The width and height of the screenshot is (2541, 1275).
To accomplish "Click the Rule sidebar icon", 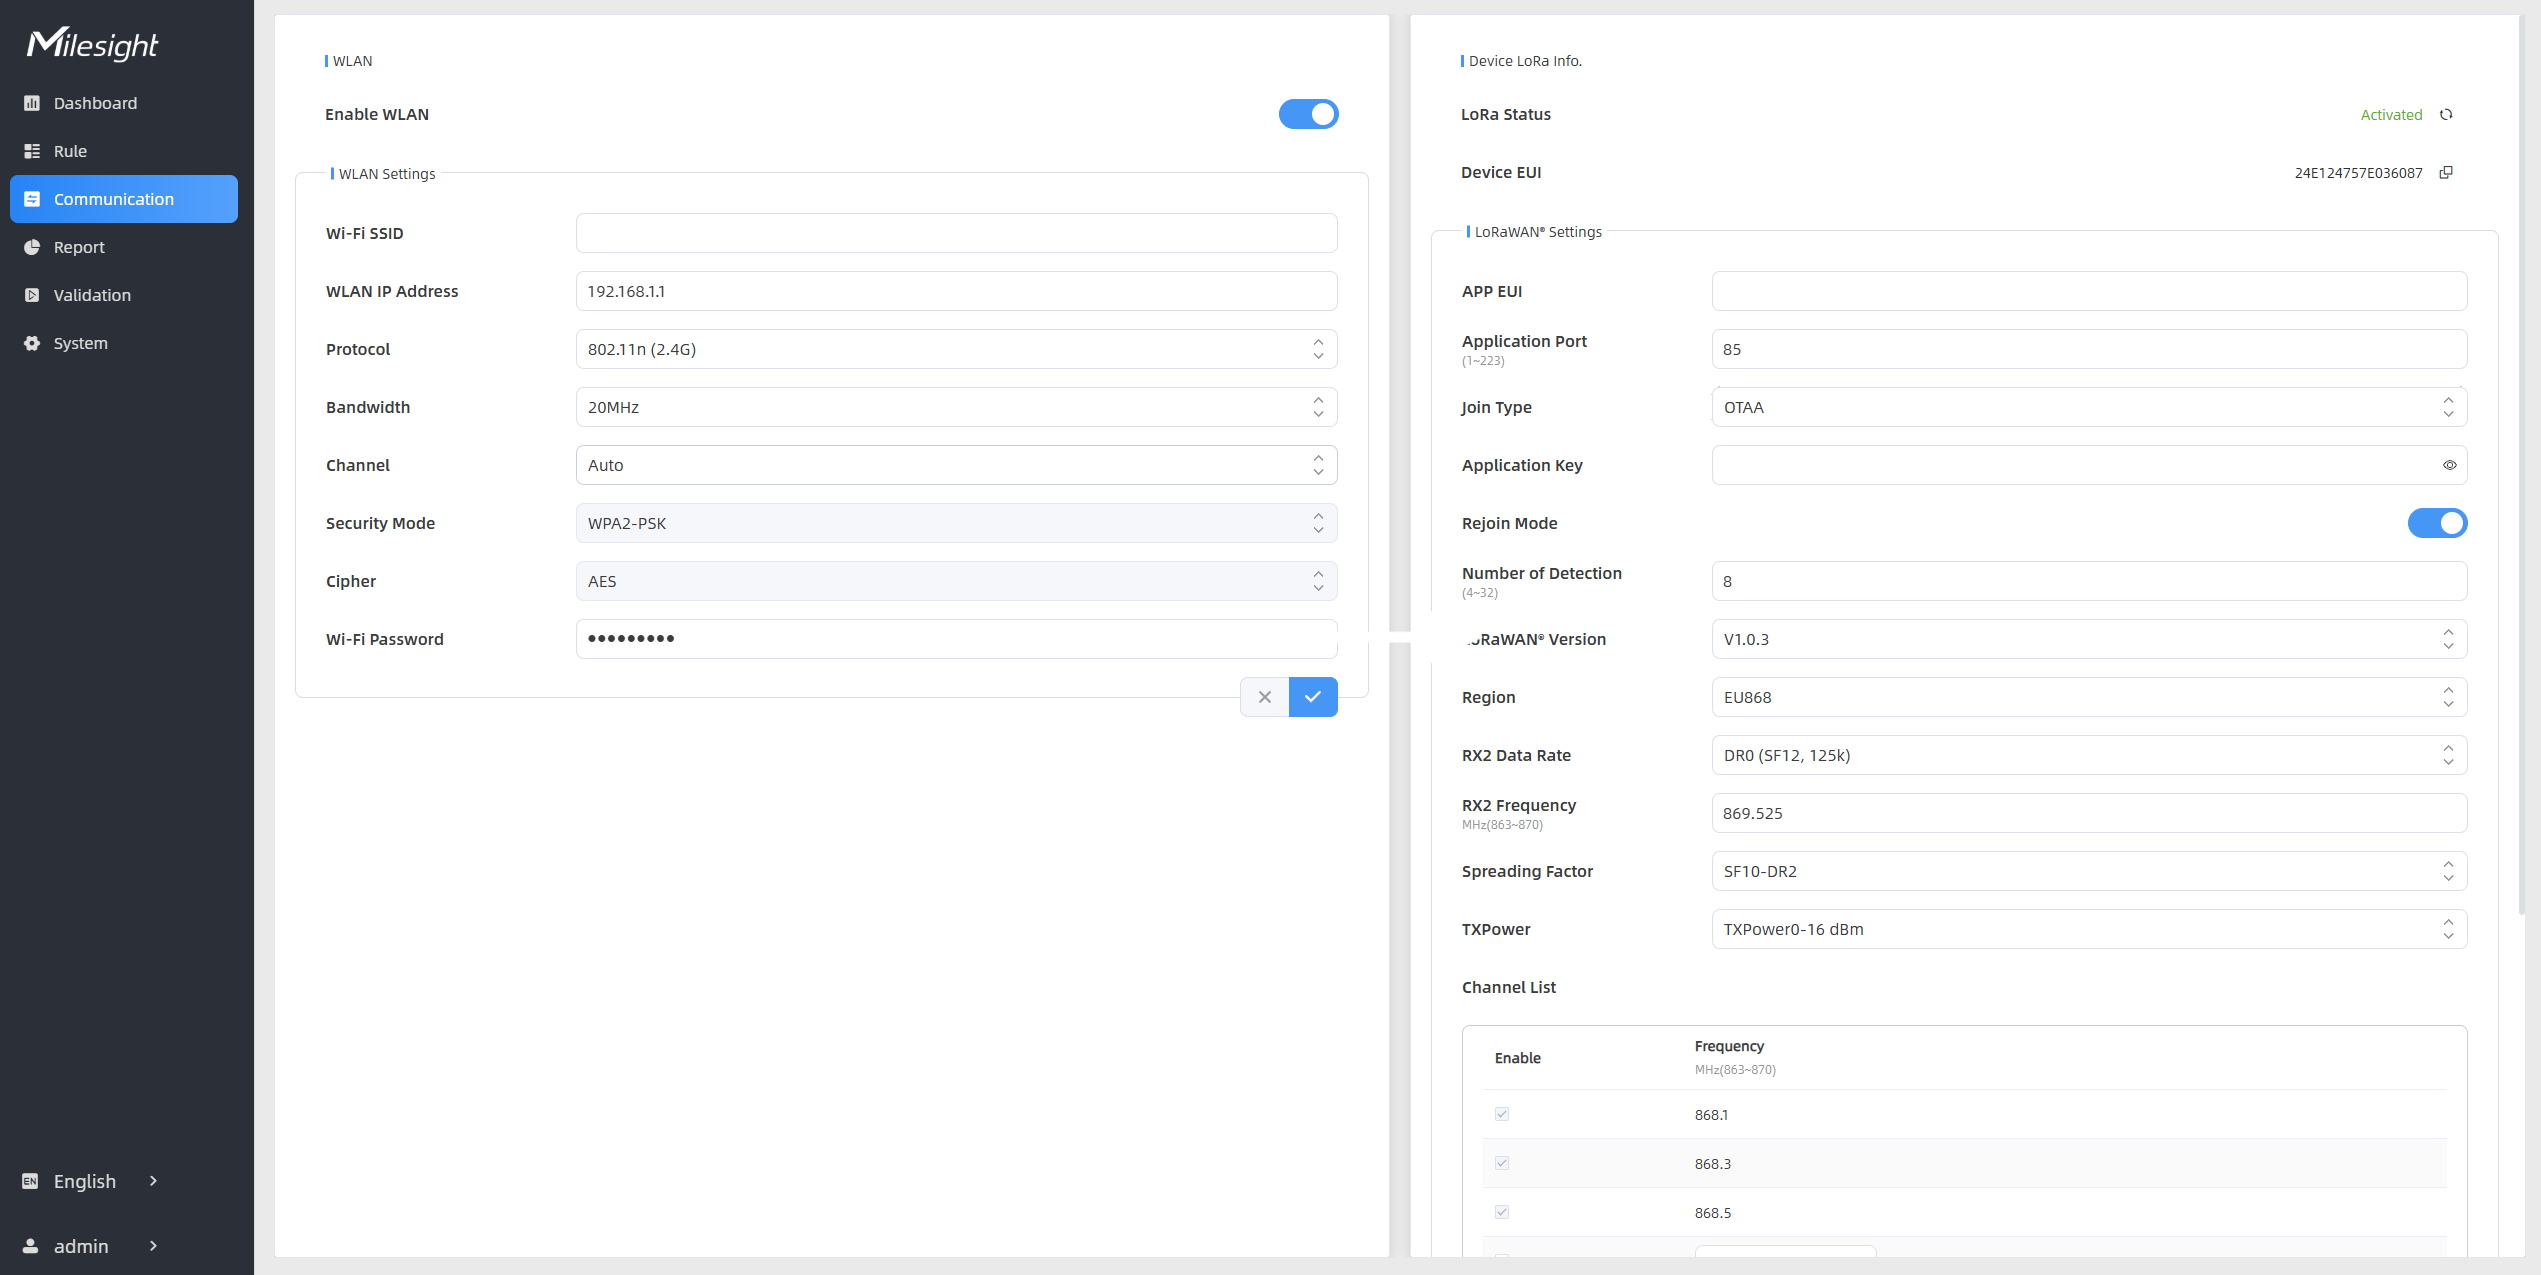I will 32,151.
